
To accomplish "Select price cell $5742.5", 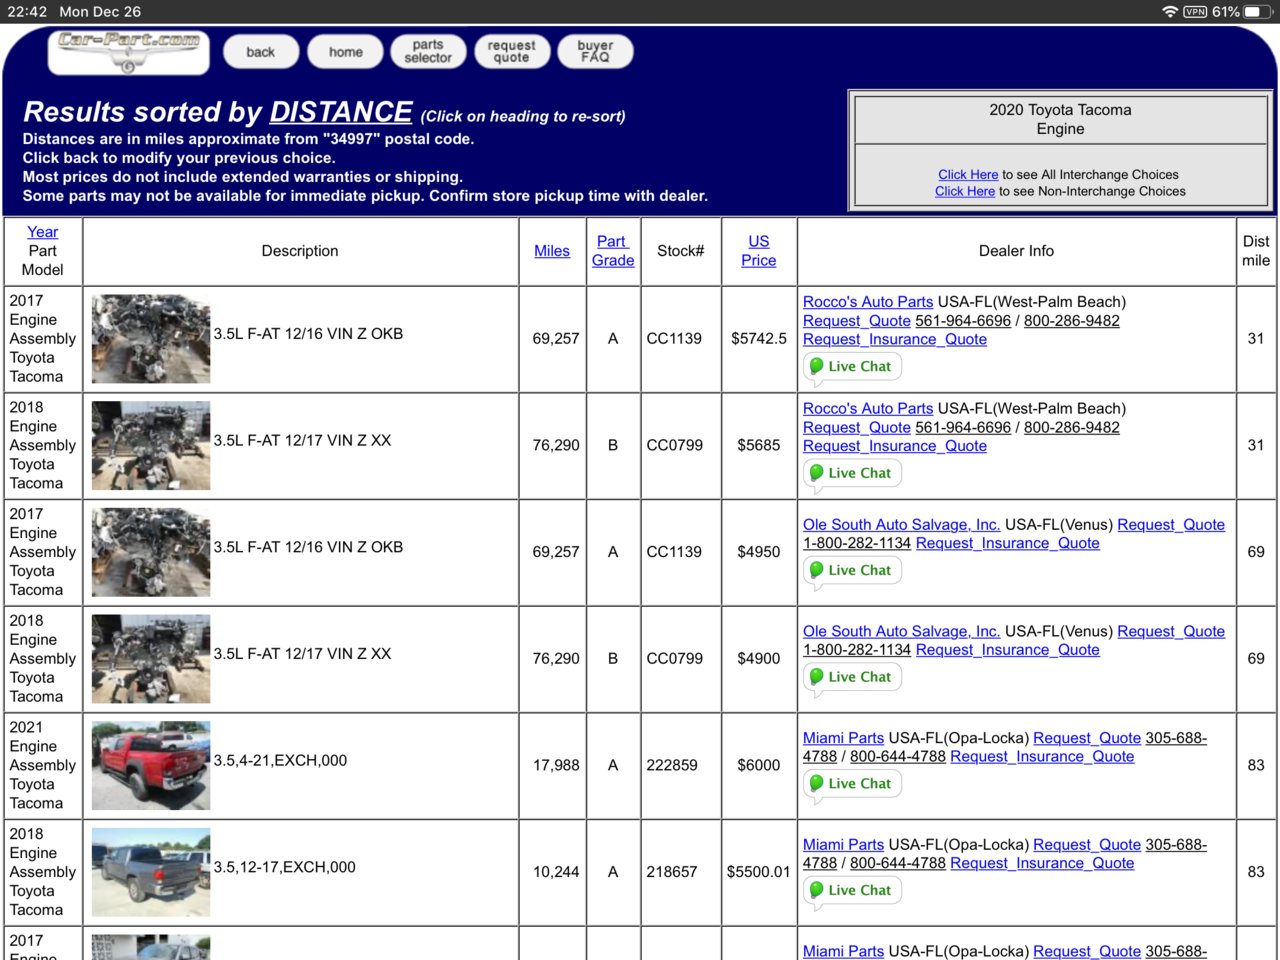I will (x=759, y=339).
